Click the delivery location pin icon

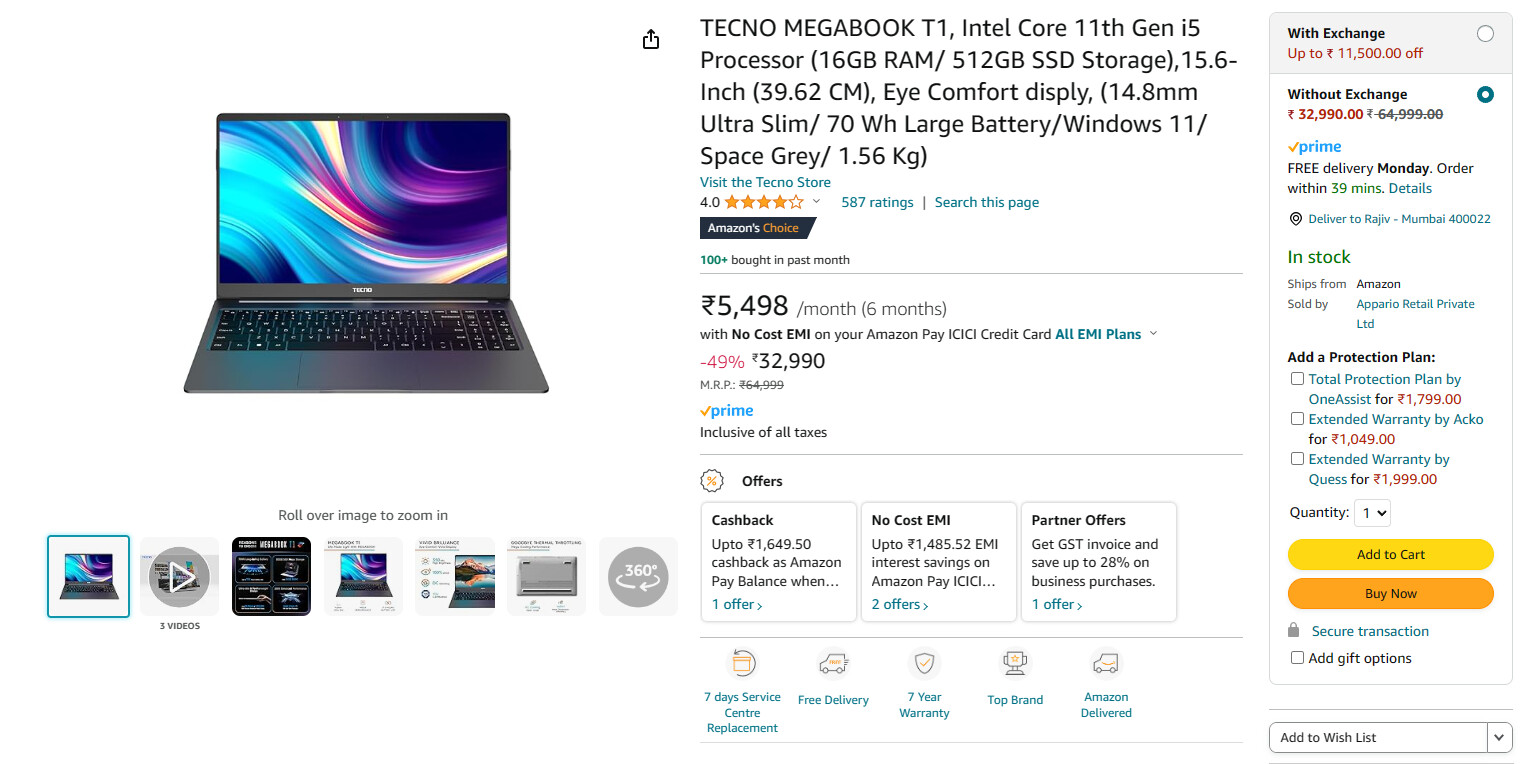click(x=1296, y=219)
